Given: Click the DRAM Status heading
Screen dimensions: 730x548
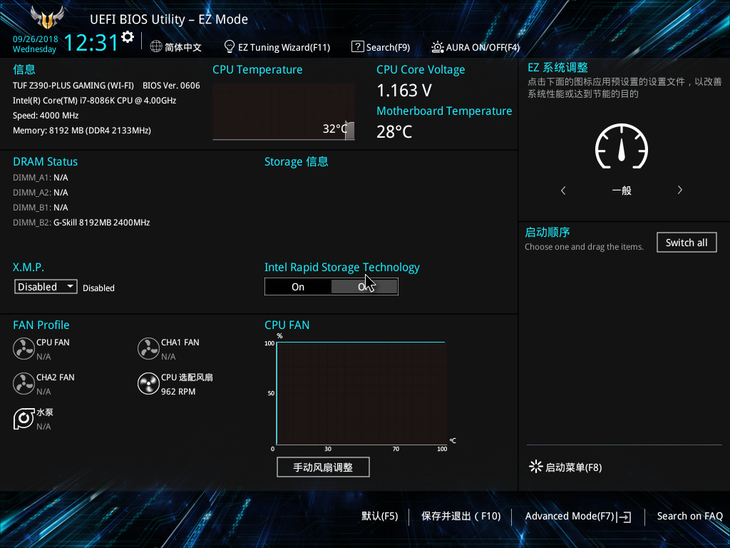Looking at the screenshot, I should (x=45, y=162).
